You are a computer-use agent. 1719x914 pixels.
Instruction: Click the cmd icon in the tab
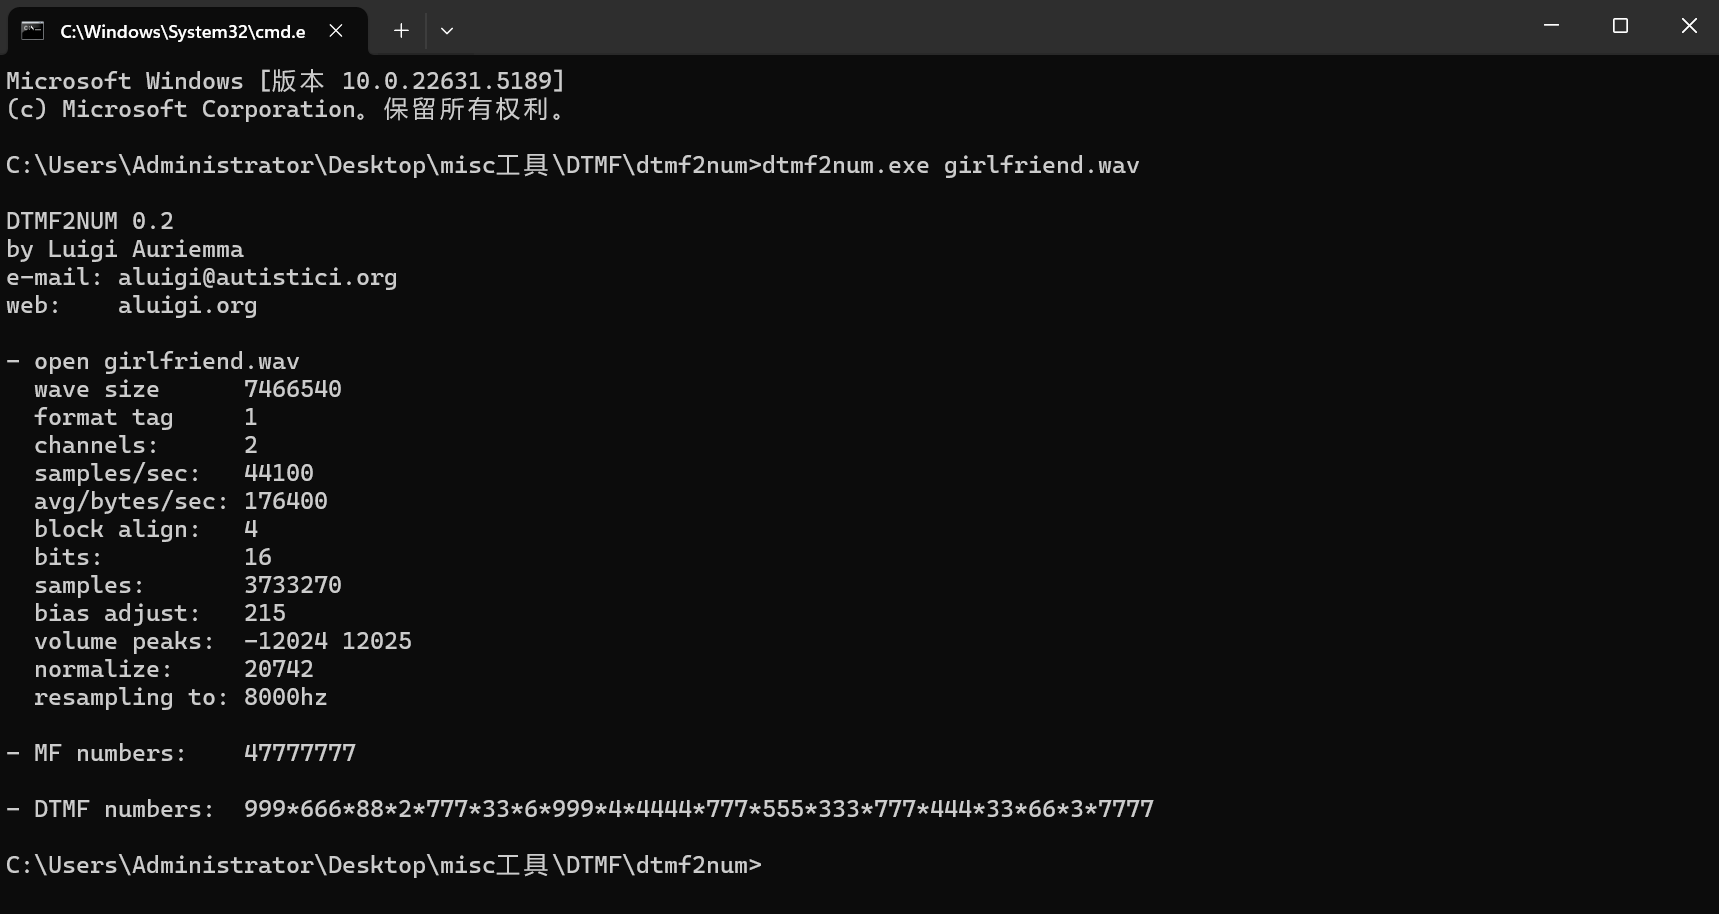[x=33, y=31]
